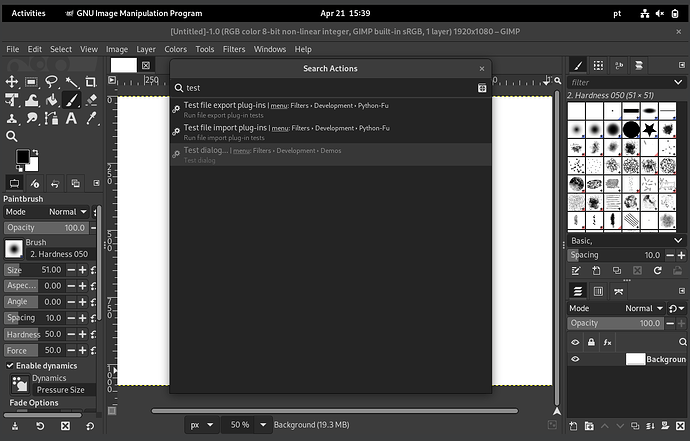Open Activities overview
The width and height of the screenshot is (690, 441).
tap(28, 13)
